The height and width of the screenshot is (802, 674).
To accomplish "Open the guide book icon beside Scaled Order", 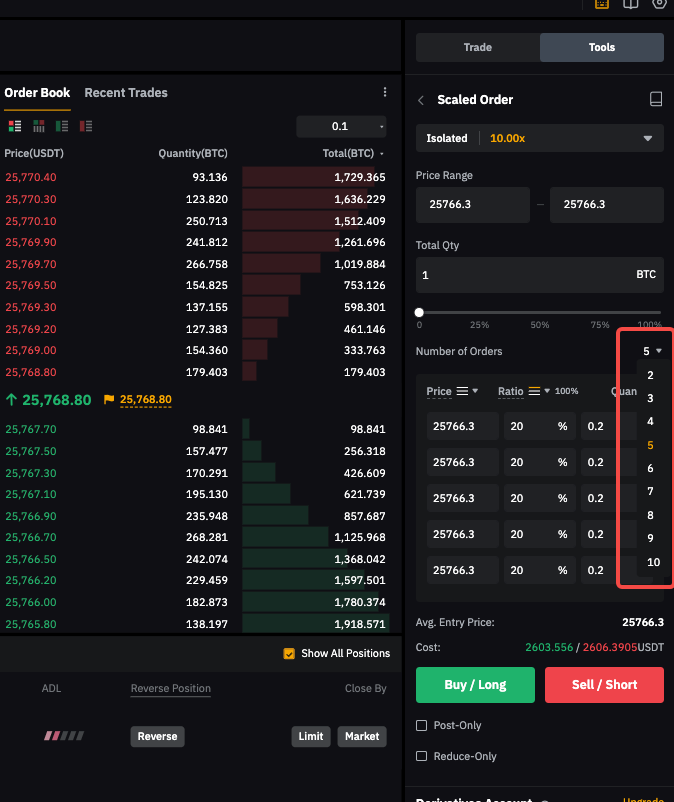I will 656,99.
